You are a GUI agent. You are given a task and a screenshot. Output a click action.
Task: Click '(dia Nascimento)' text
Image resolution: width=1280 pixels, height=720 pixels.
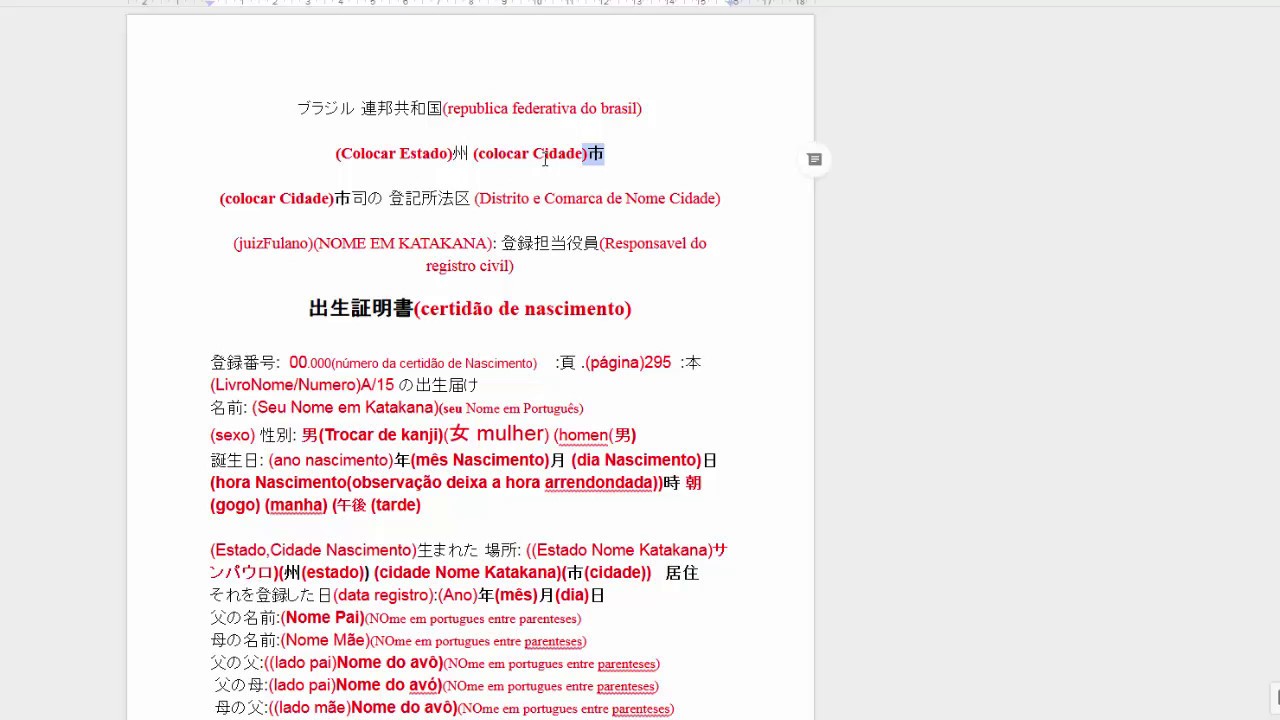[637, 460]
